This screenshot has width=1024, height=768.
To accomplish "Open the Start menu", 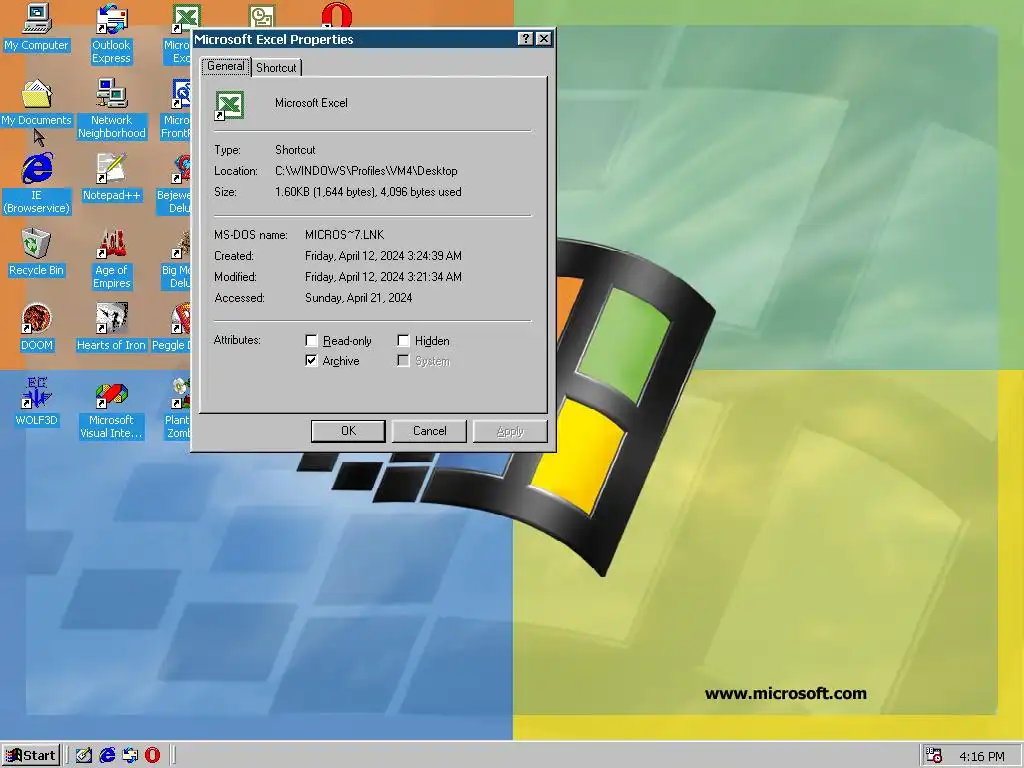I will [x=31, y=756].
